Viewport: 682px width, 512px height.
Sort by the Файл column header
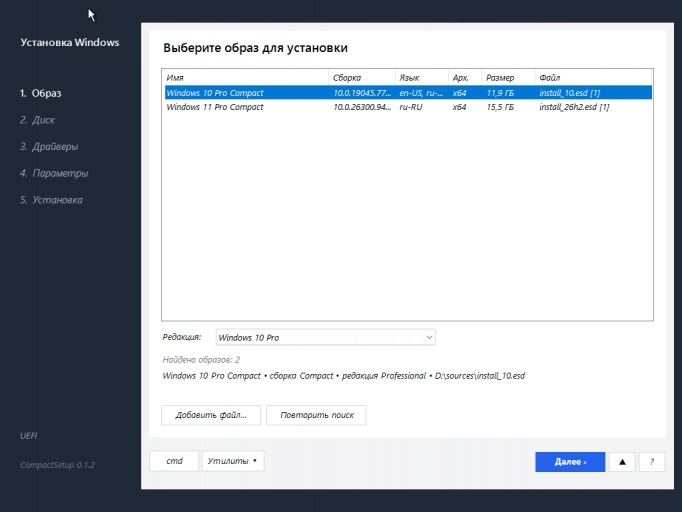coord(593,78)
